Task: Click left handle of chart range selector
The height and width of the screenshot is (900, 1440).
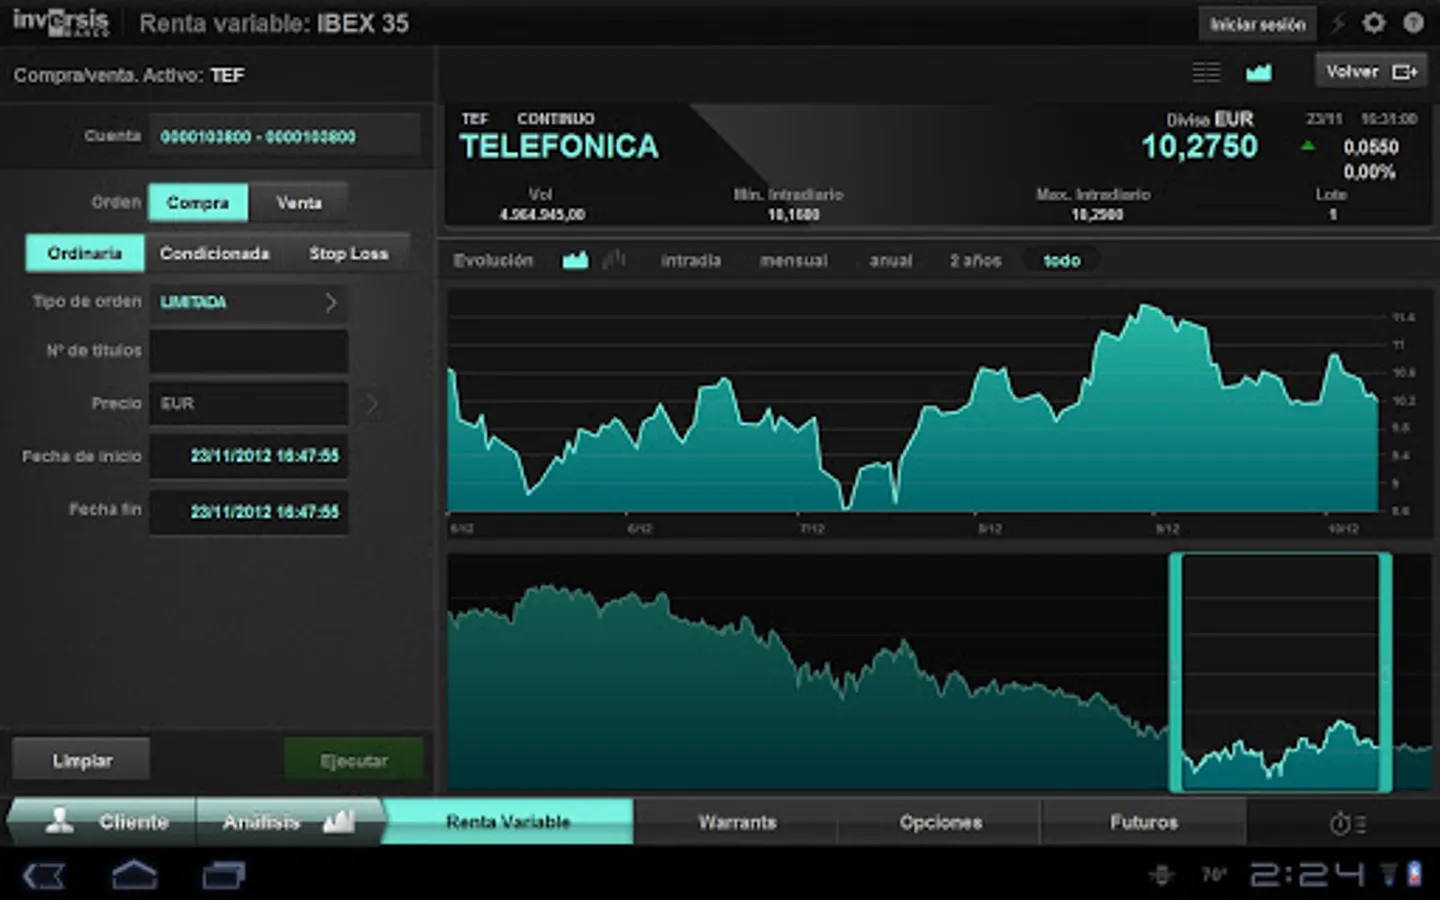Action: point(1176,672)
